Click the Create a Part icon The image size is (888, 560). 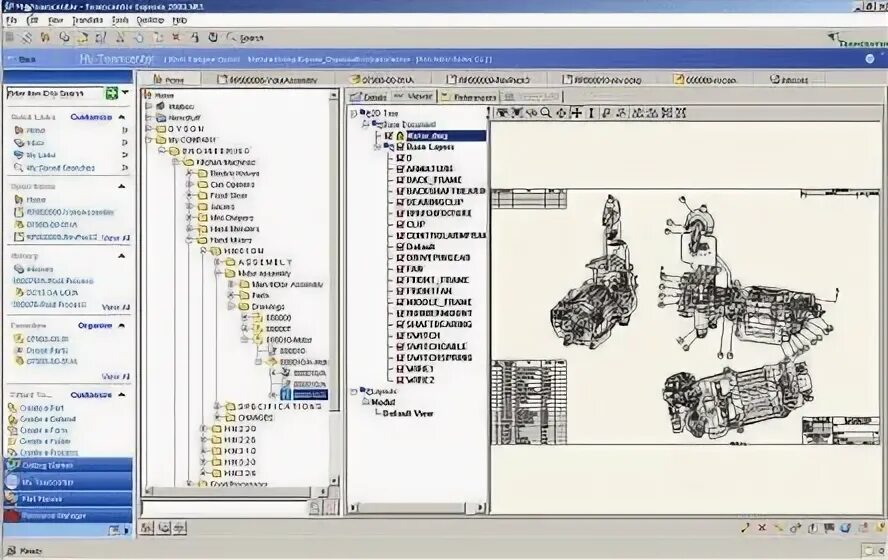click(12, 408)
